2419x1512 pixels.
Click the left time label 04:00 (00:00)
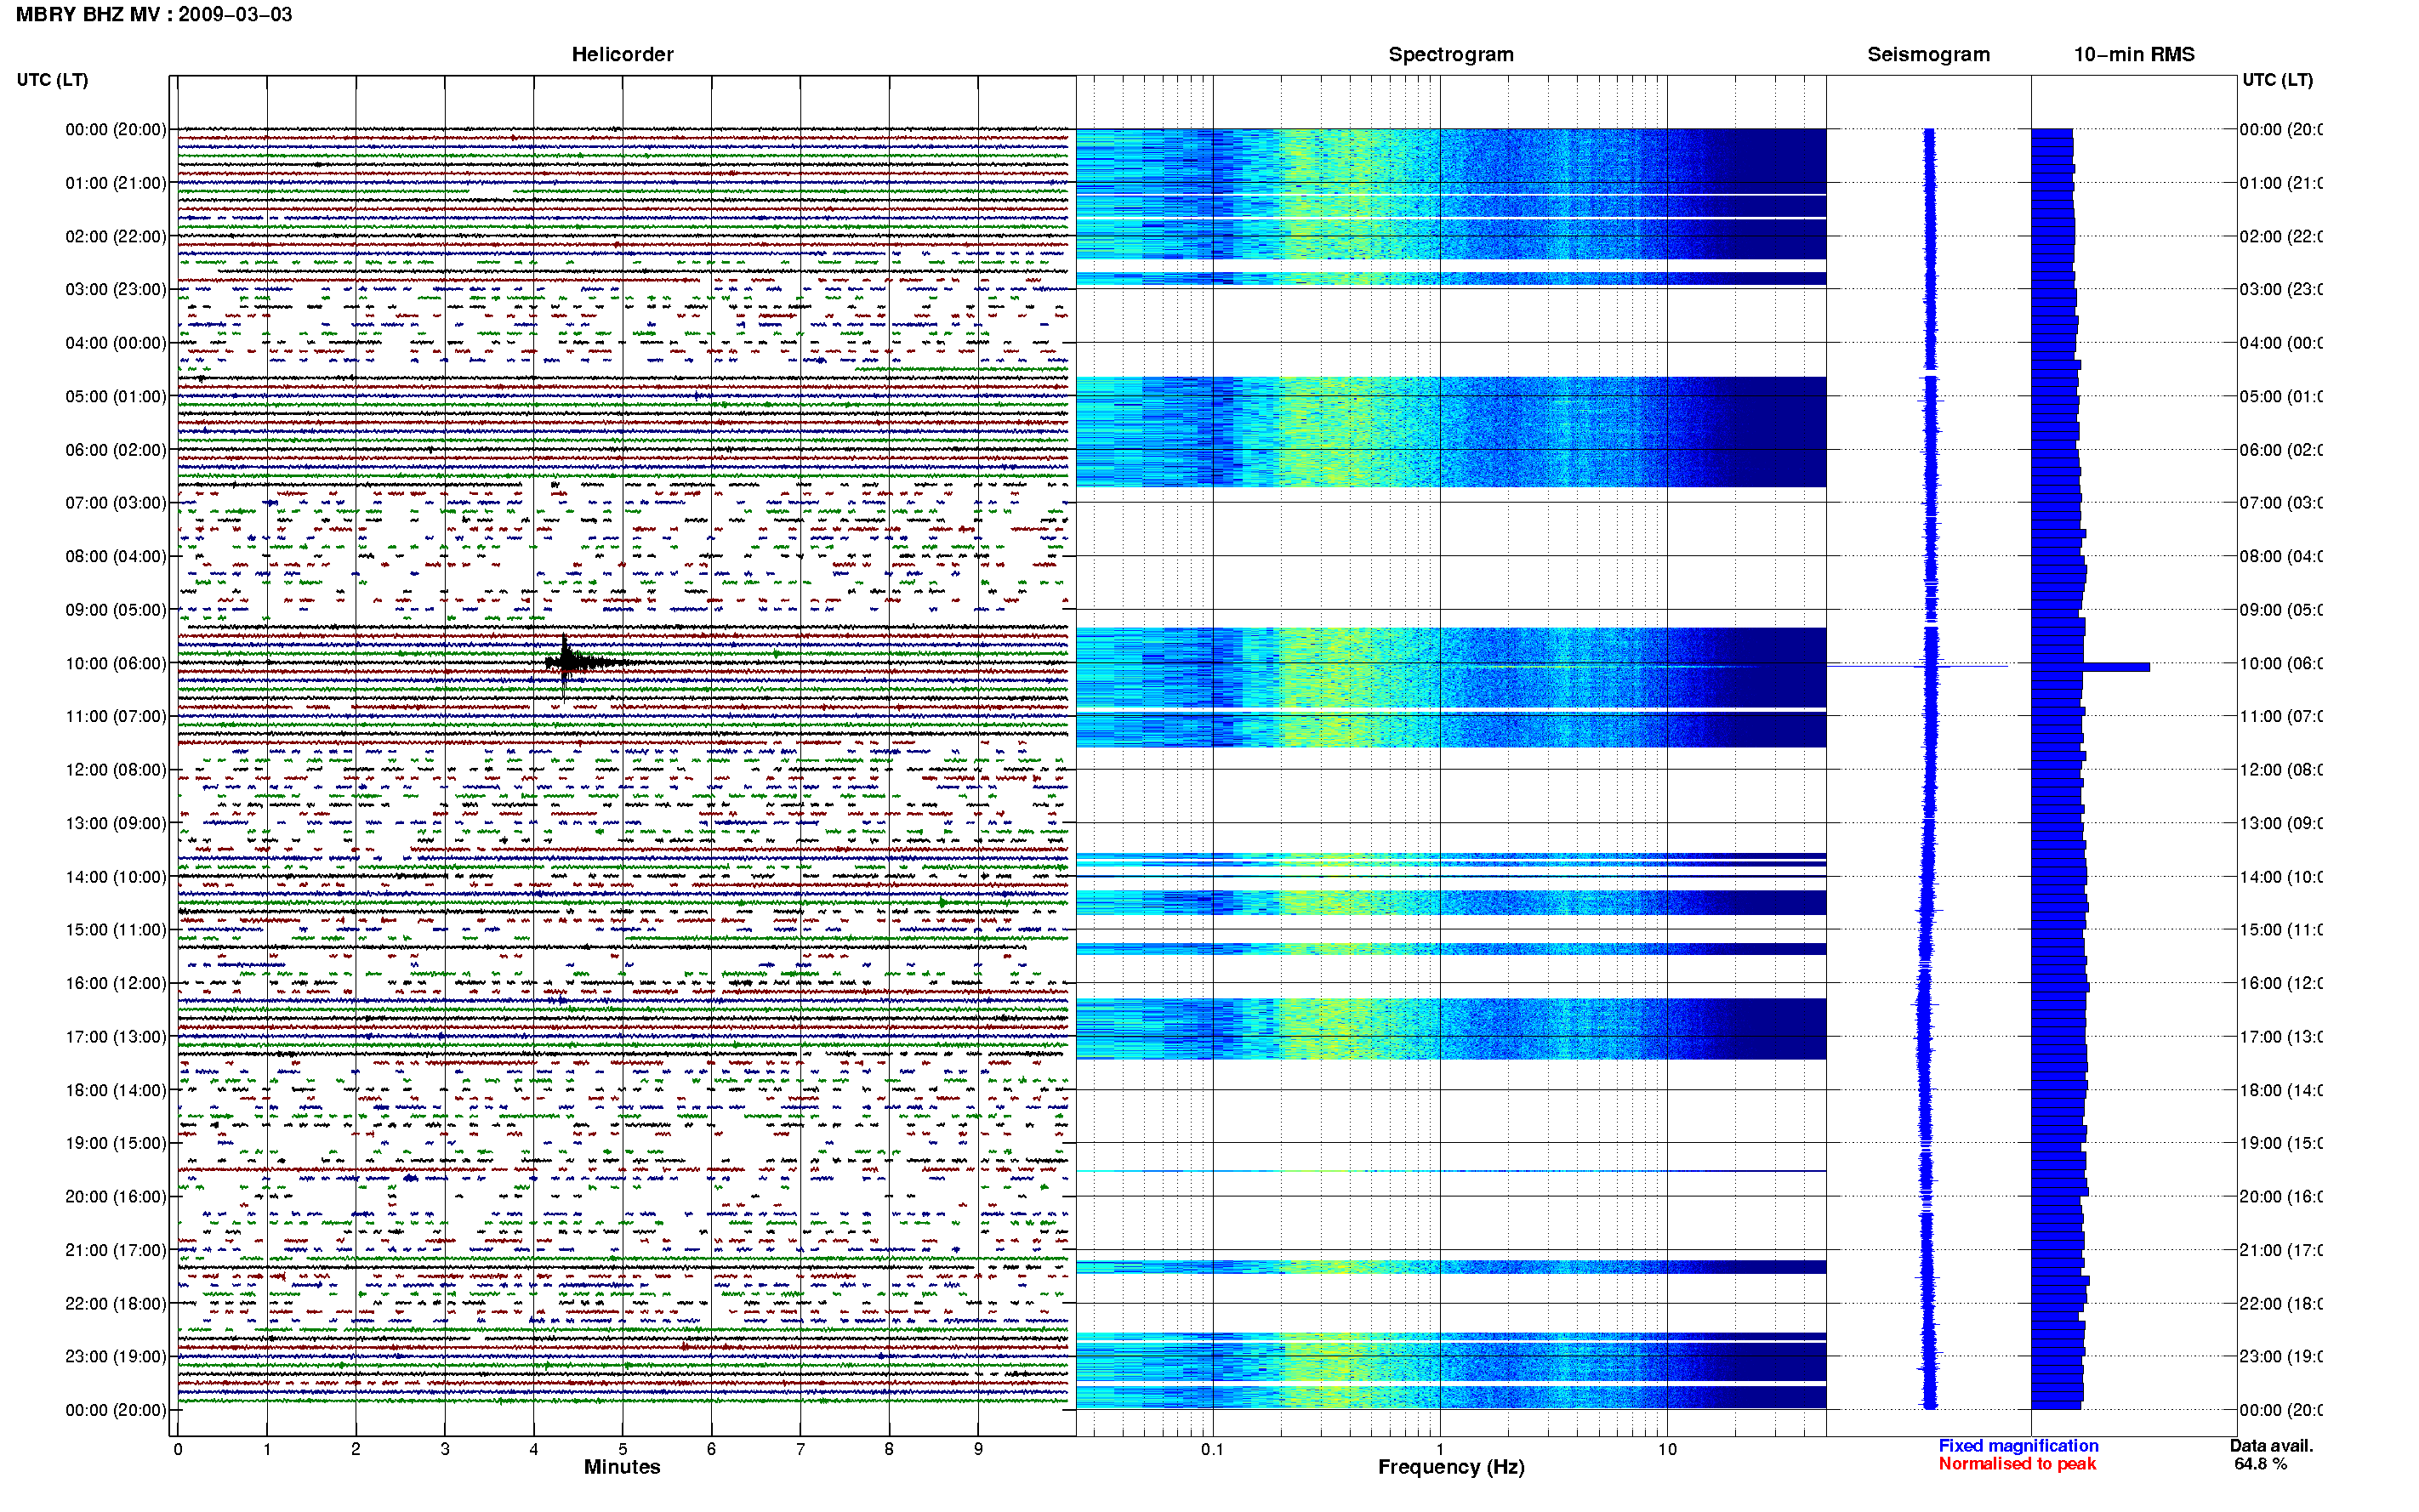[116, 343]
